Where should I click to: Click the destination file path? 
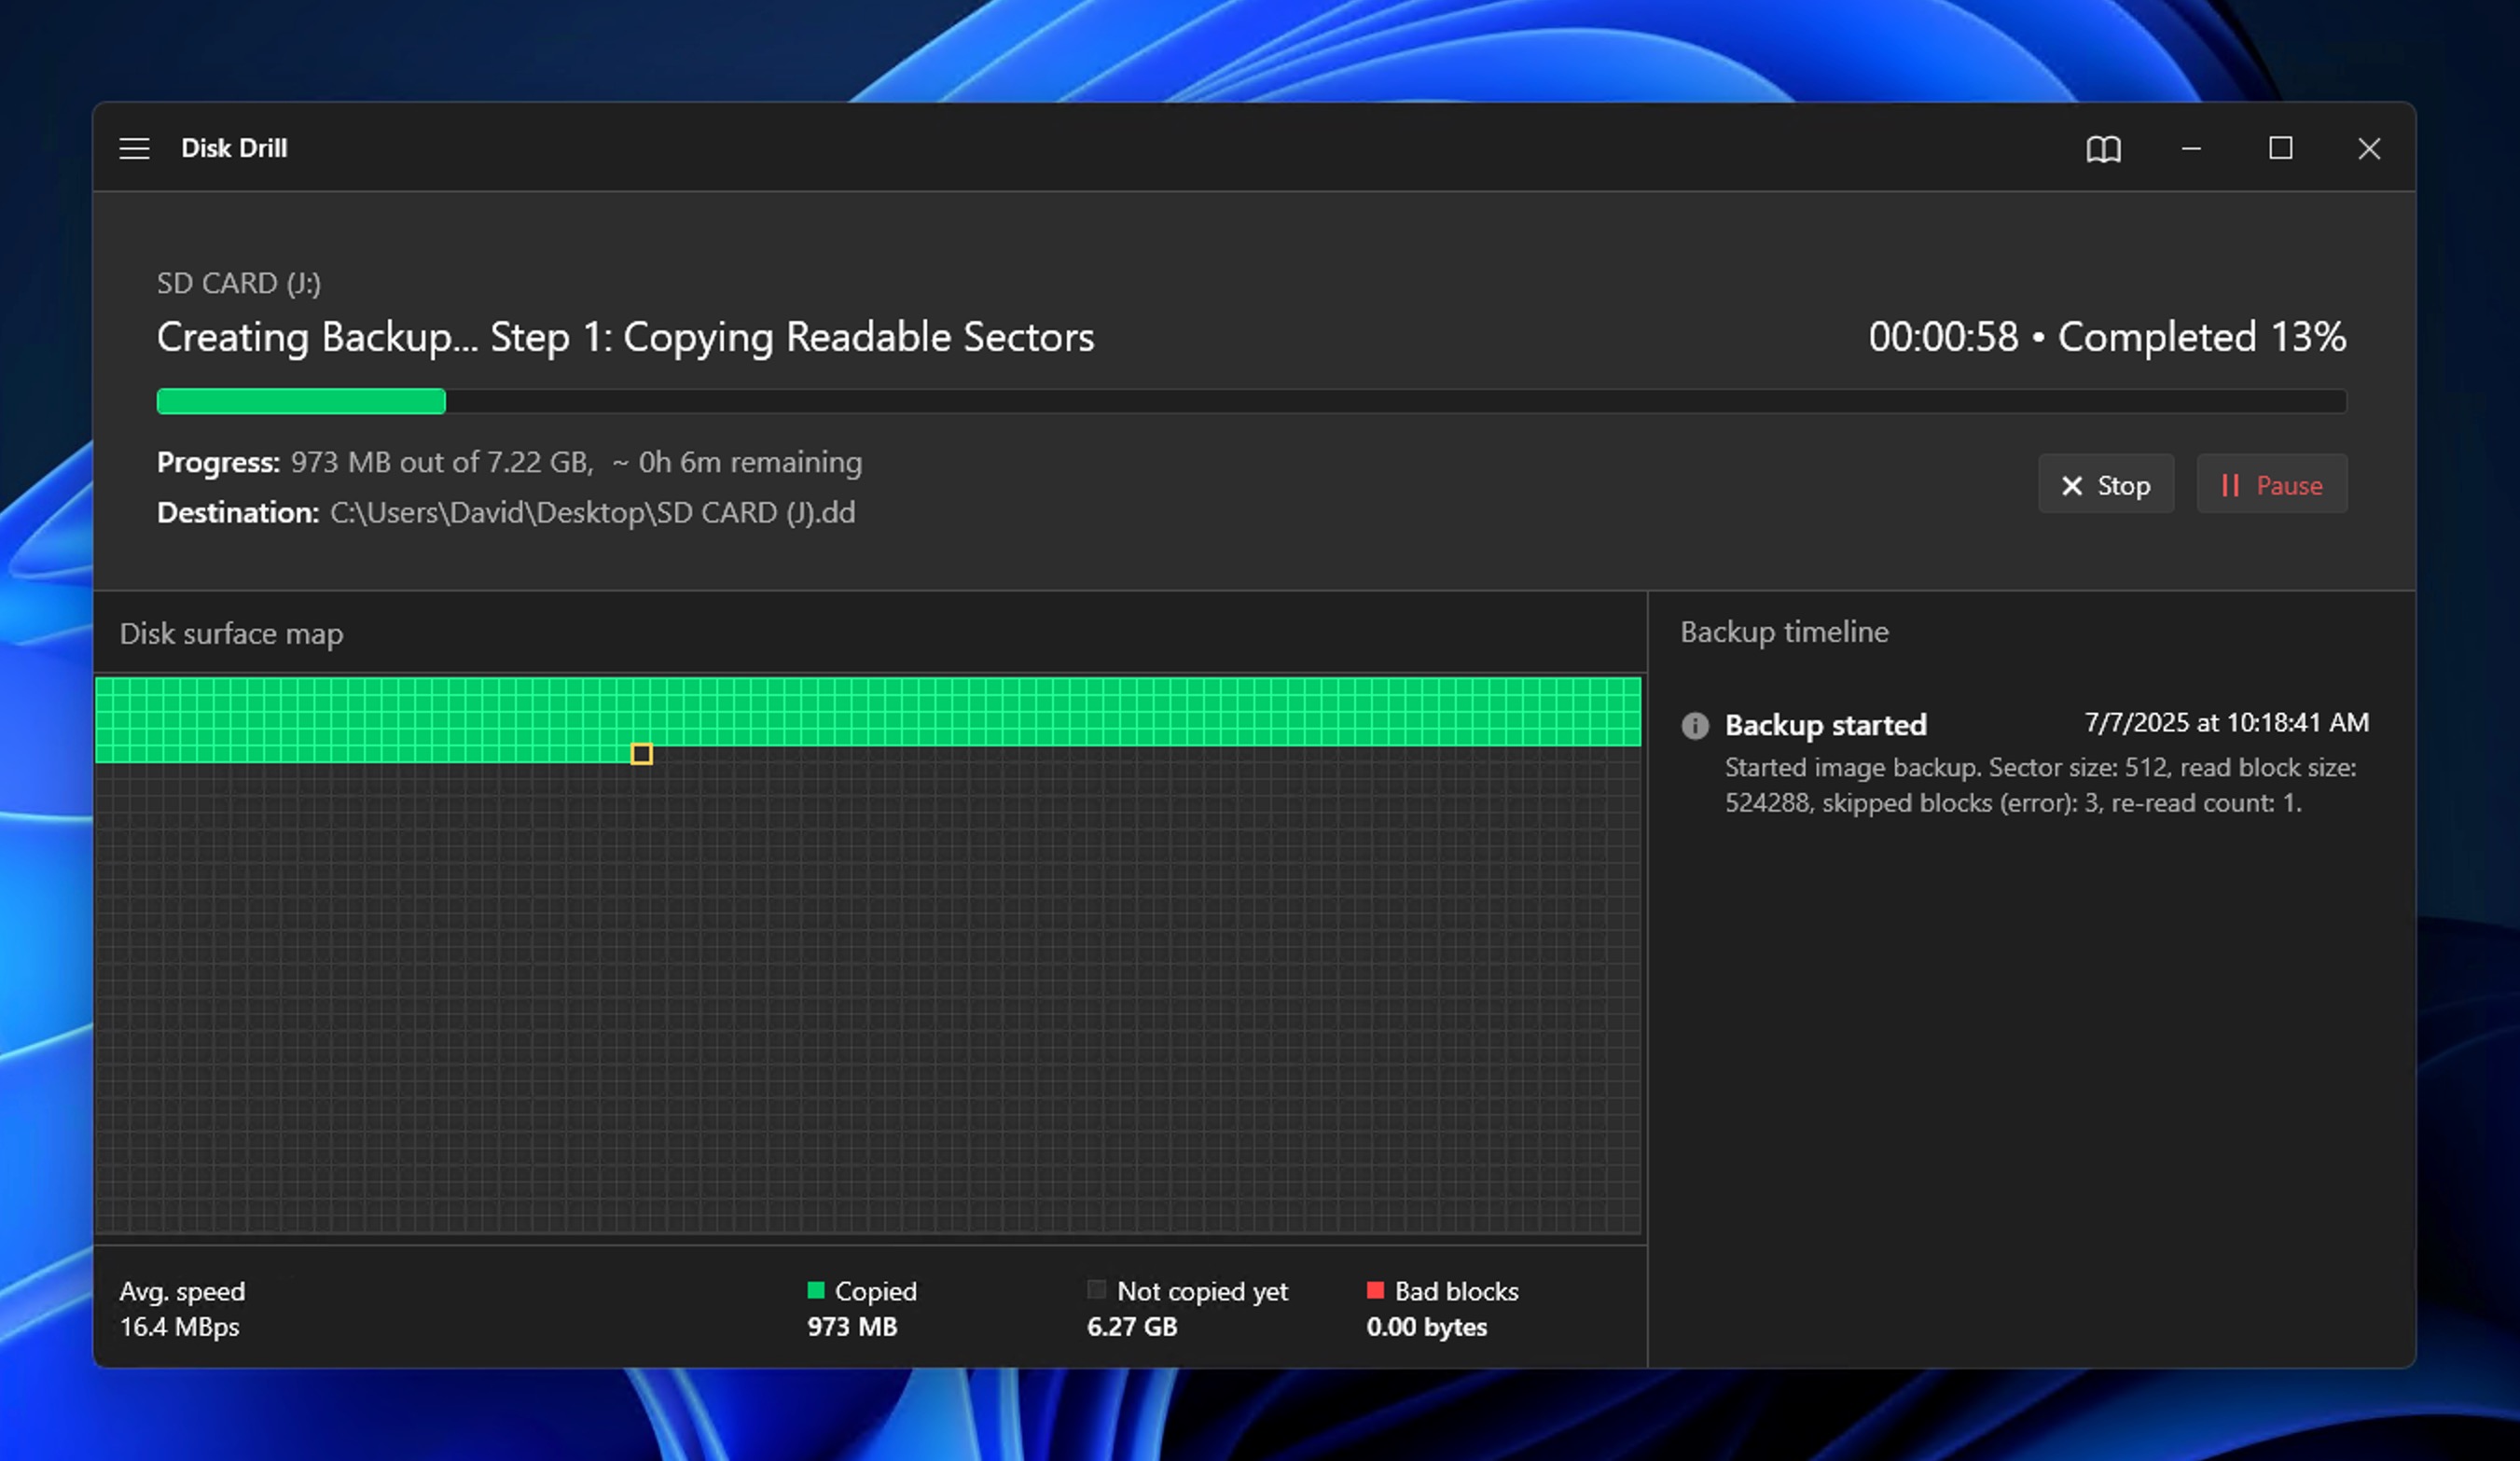coord(592,512)
